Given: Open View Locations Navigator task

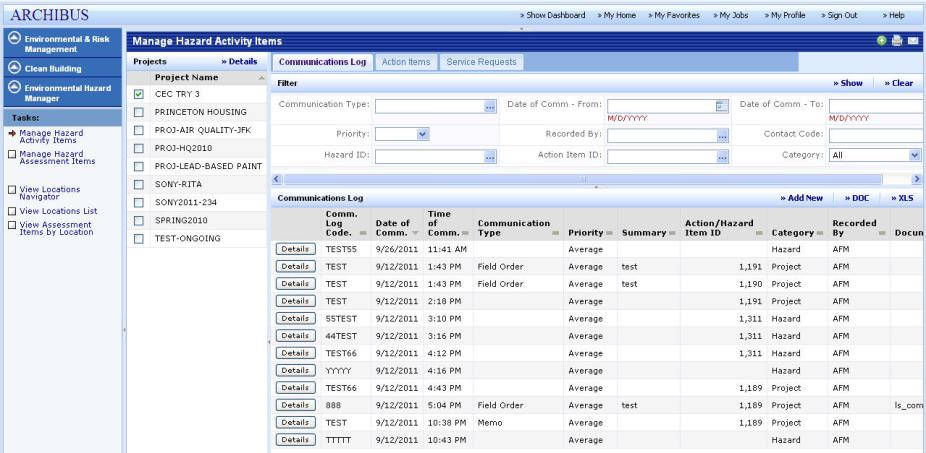Looking at the screenshot, I should 49,193.
